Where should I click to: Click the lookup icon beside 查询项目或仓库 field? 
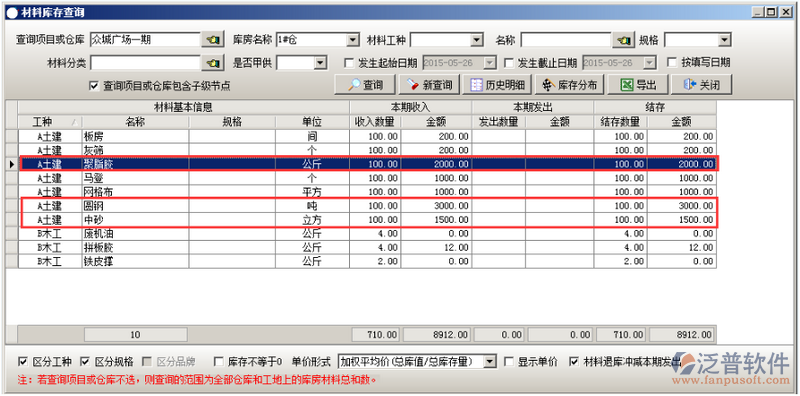(x=213, y=39)
